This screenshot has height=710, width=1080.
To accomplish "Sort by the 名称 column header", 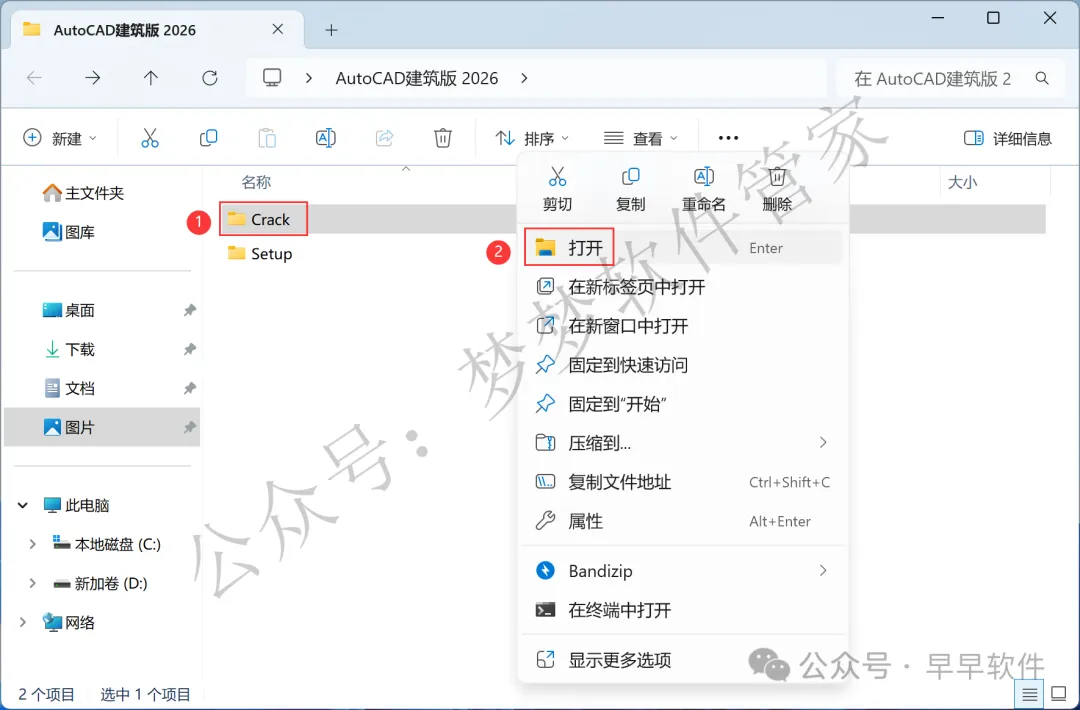I will (x=256, y=182).
